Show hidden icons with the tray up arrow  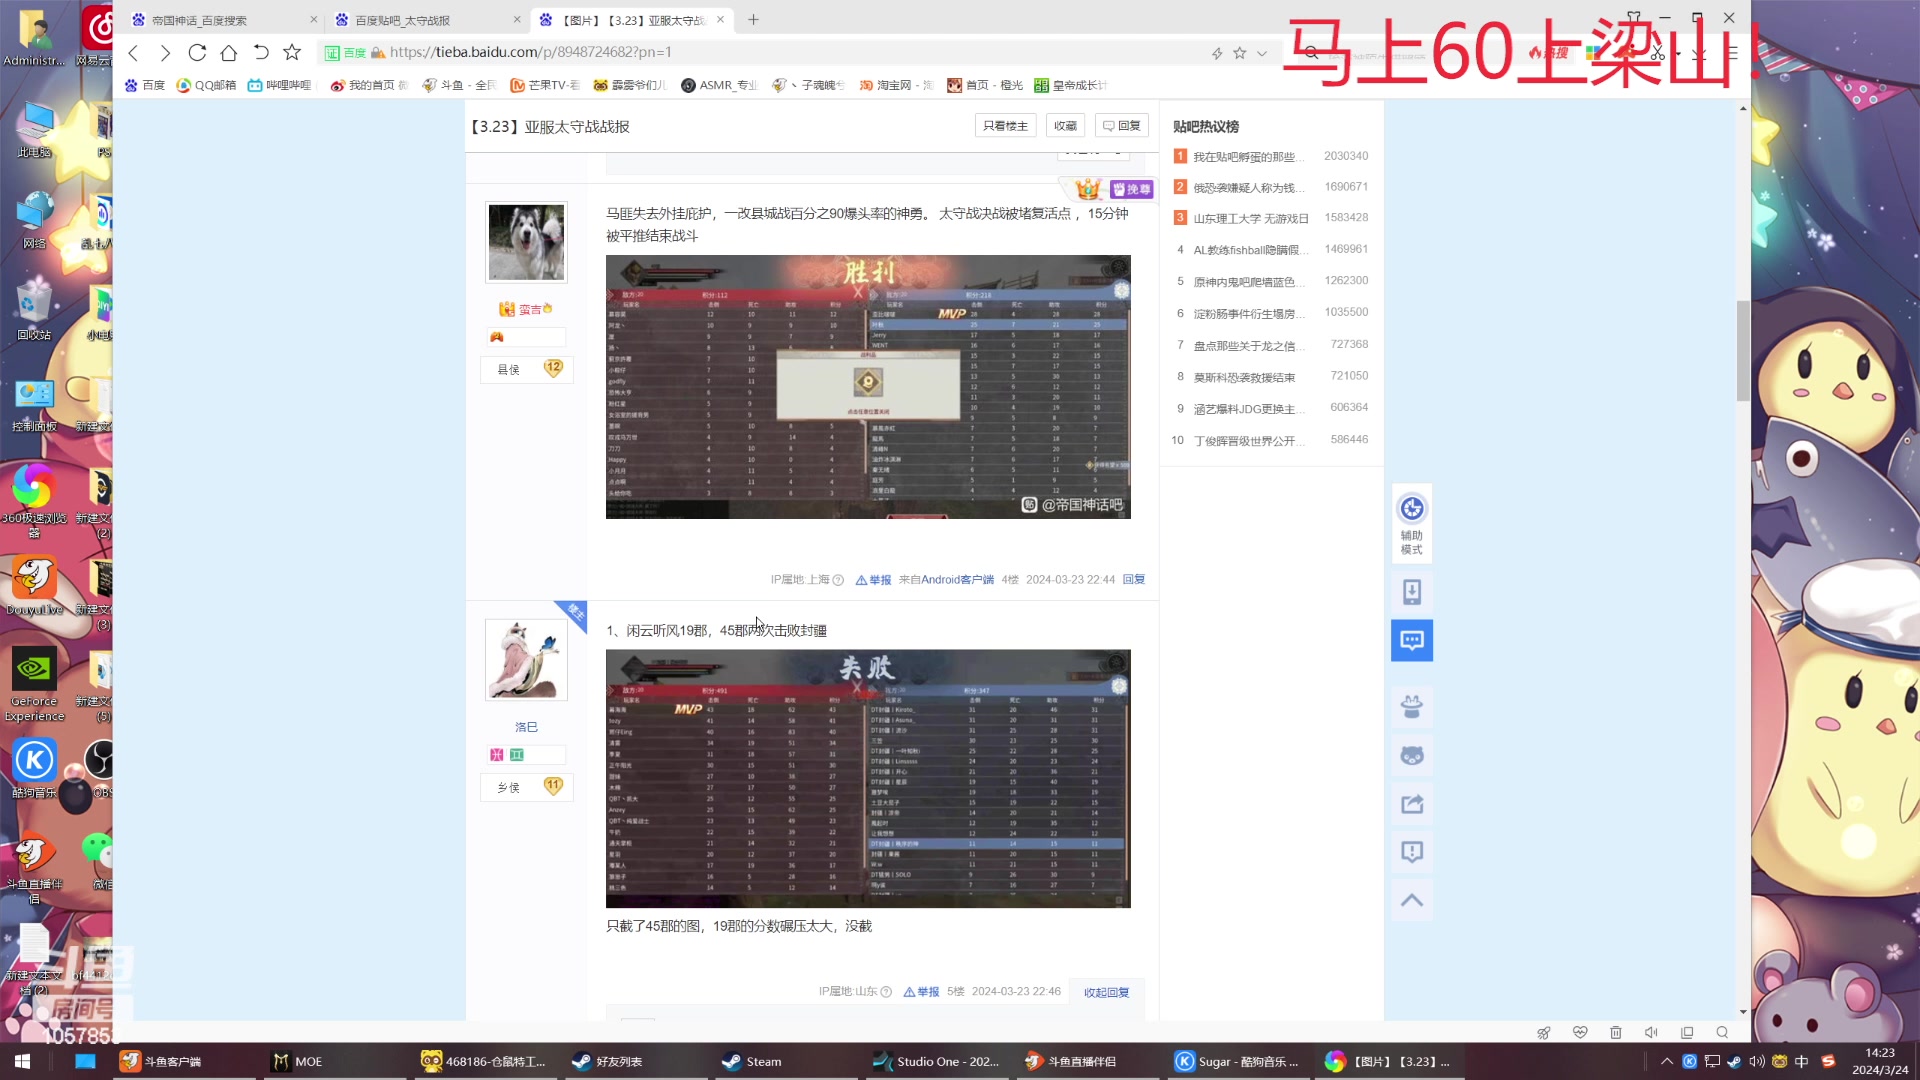pyautogui.click(x=1666, y=1061)
